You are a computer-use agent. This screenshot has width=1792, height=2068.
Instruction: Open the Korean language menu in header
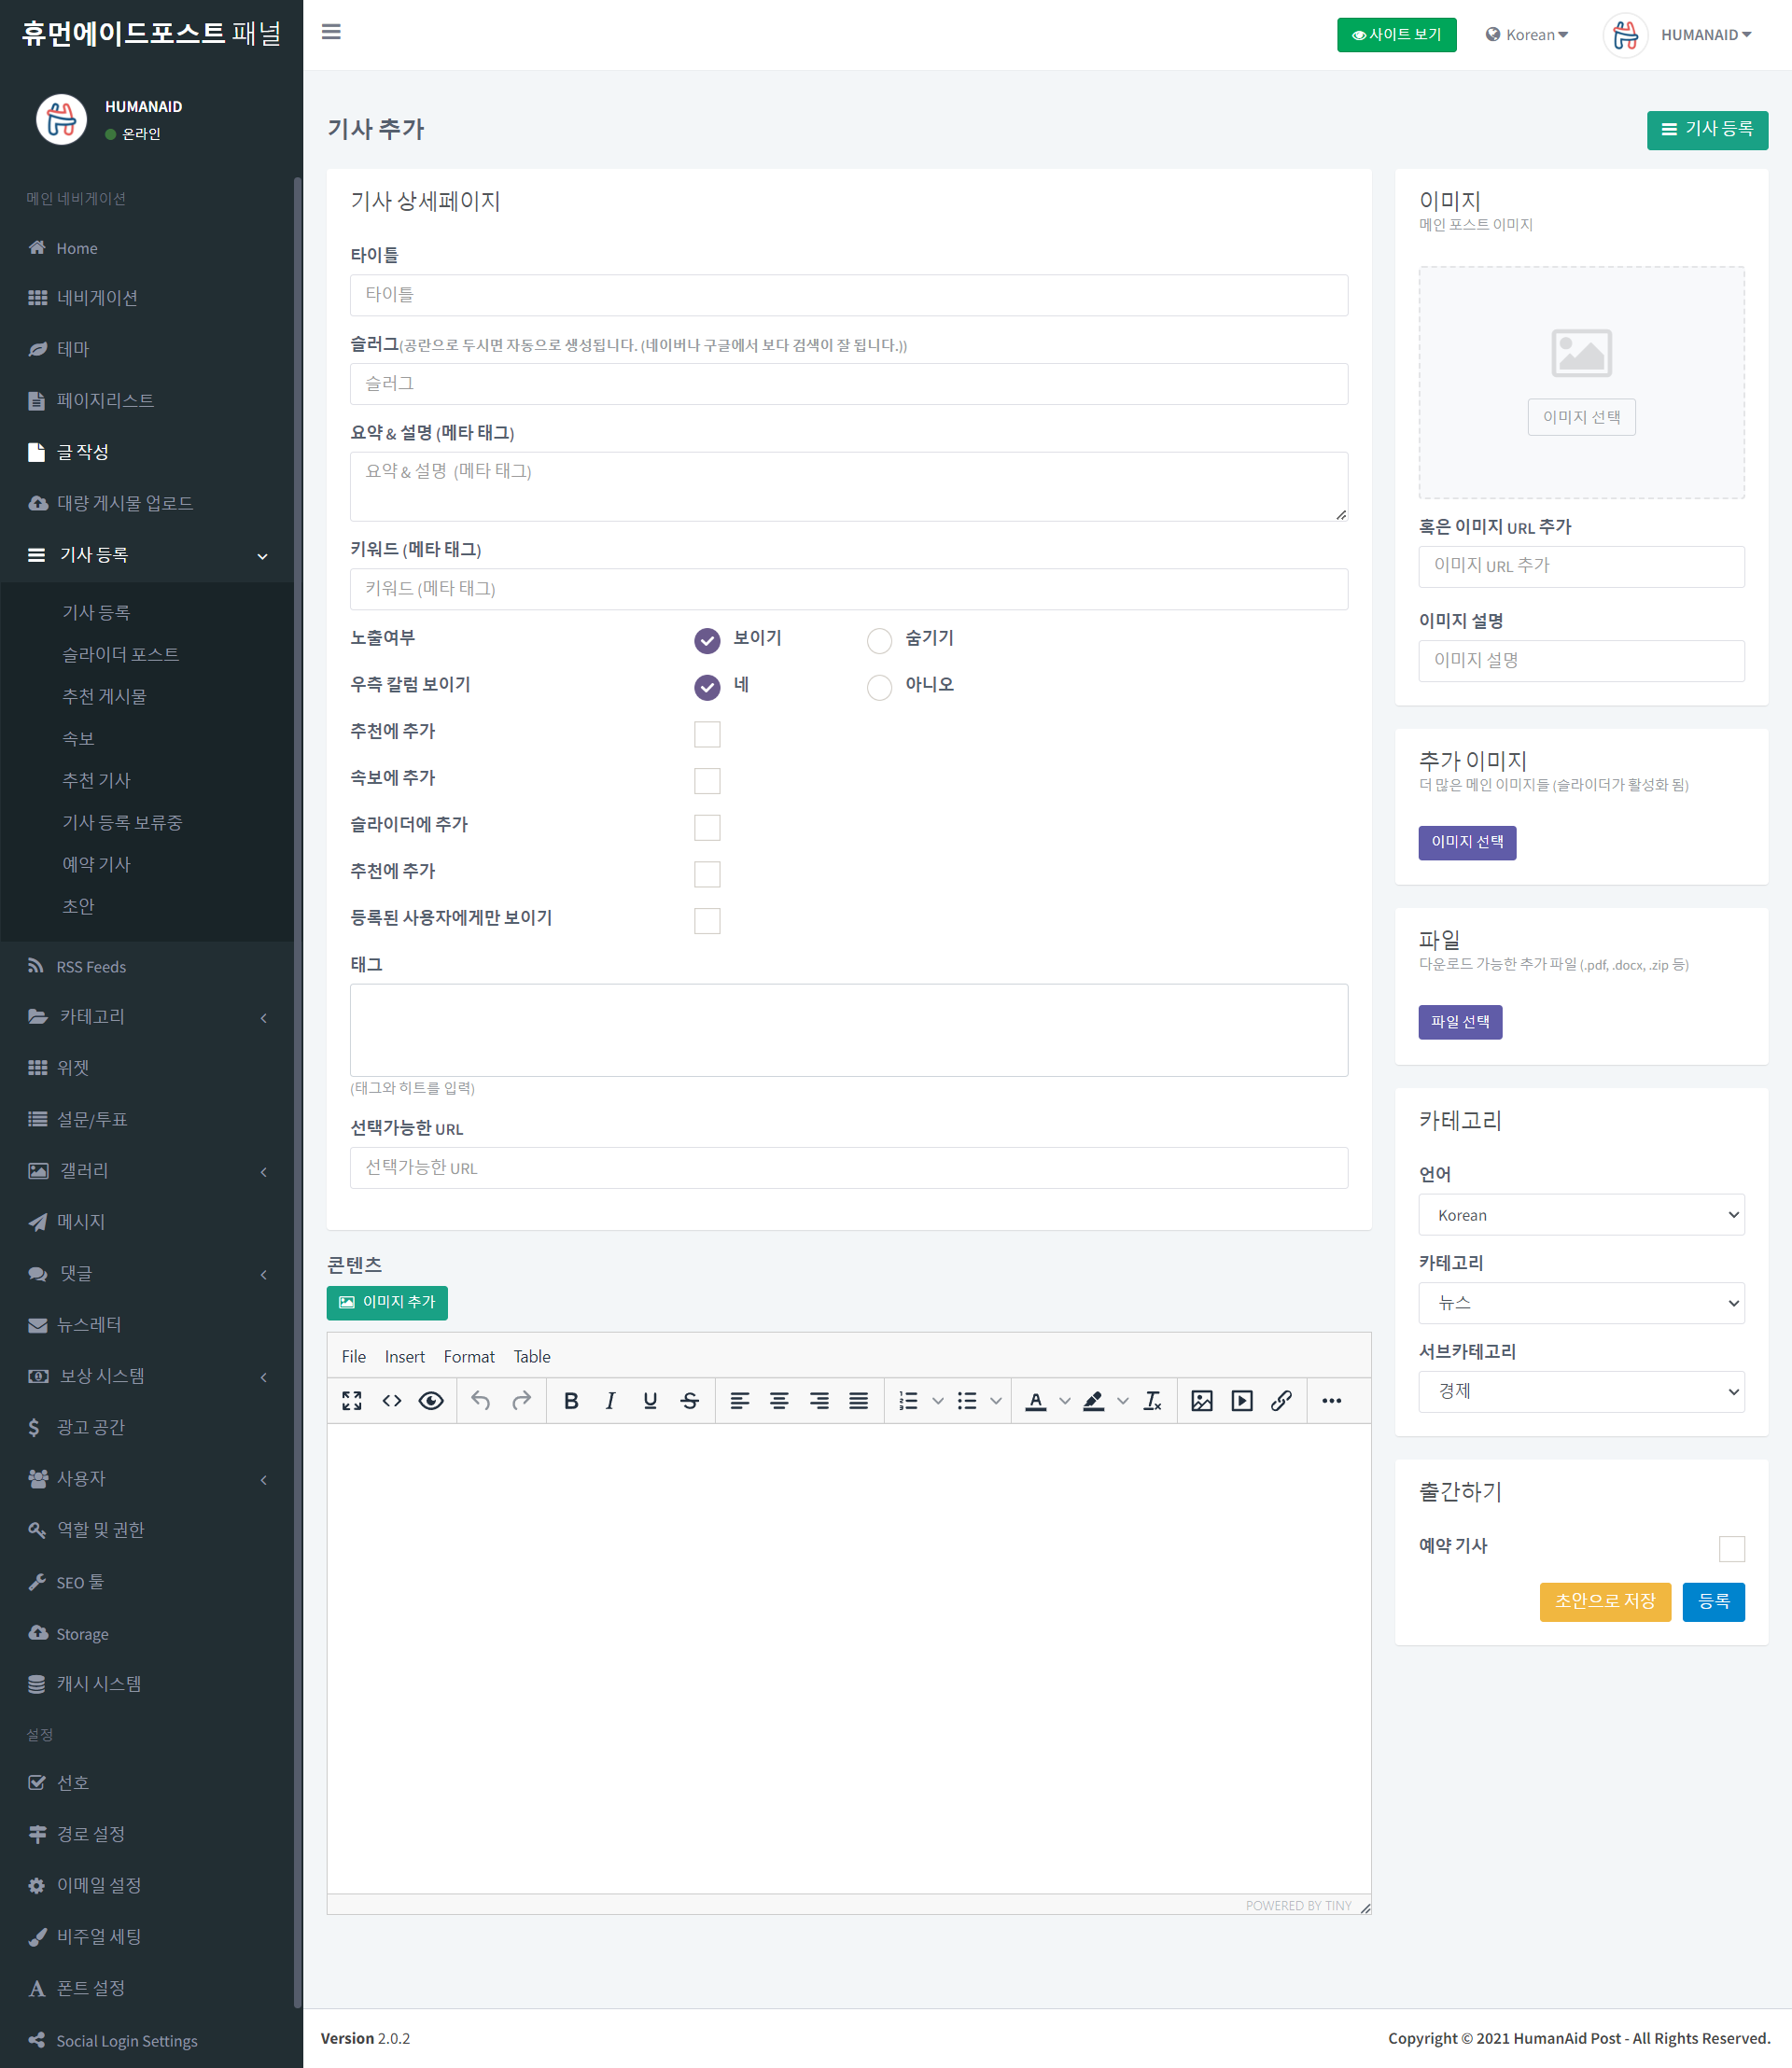point(1527,35)
